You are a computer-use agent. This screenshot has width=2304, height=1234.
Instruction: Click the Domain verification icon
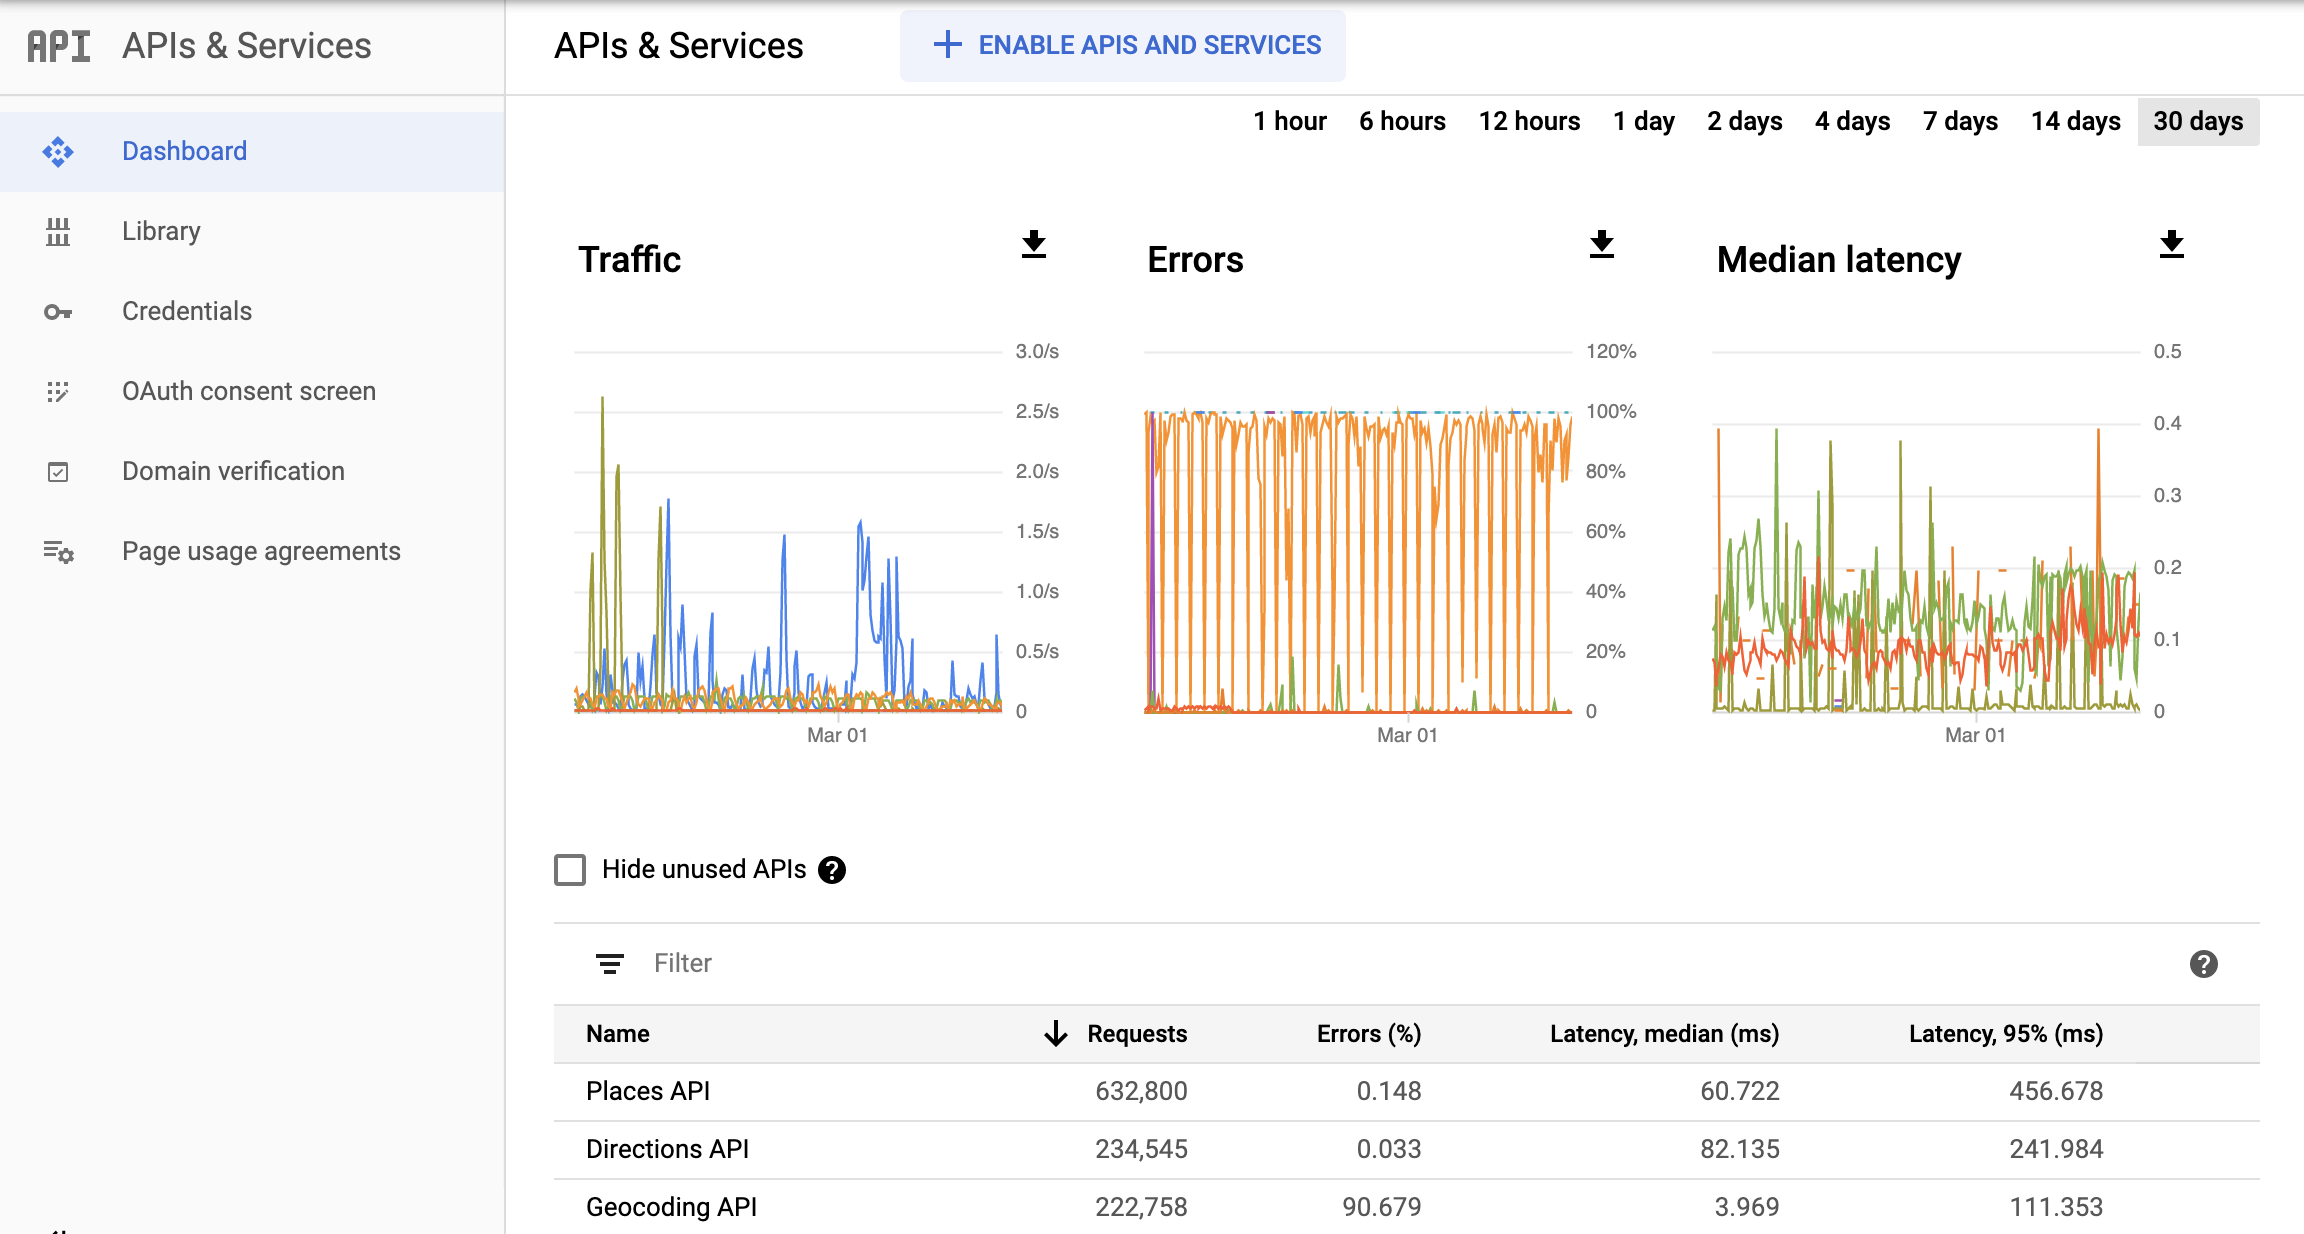tap(58, 469)
